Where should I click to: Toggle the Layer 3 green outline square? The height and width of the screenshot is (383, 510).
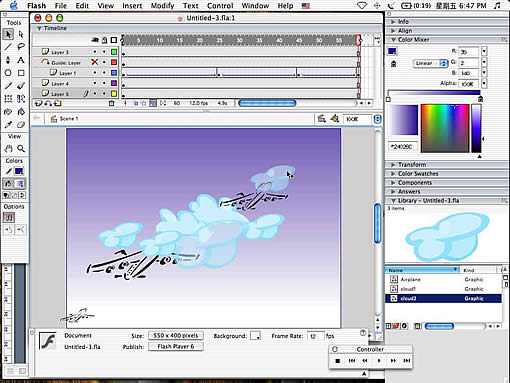pos(114,52)
